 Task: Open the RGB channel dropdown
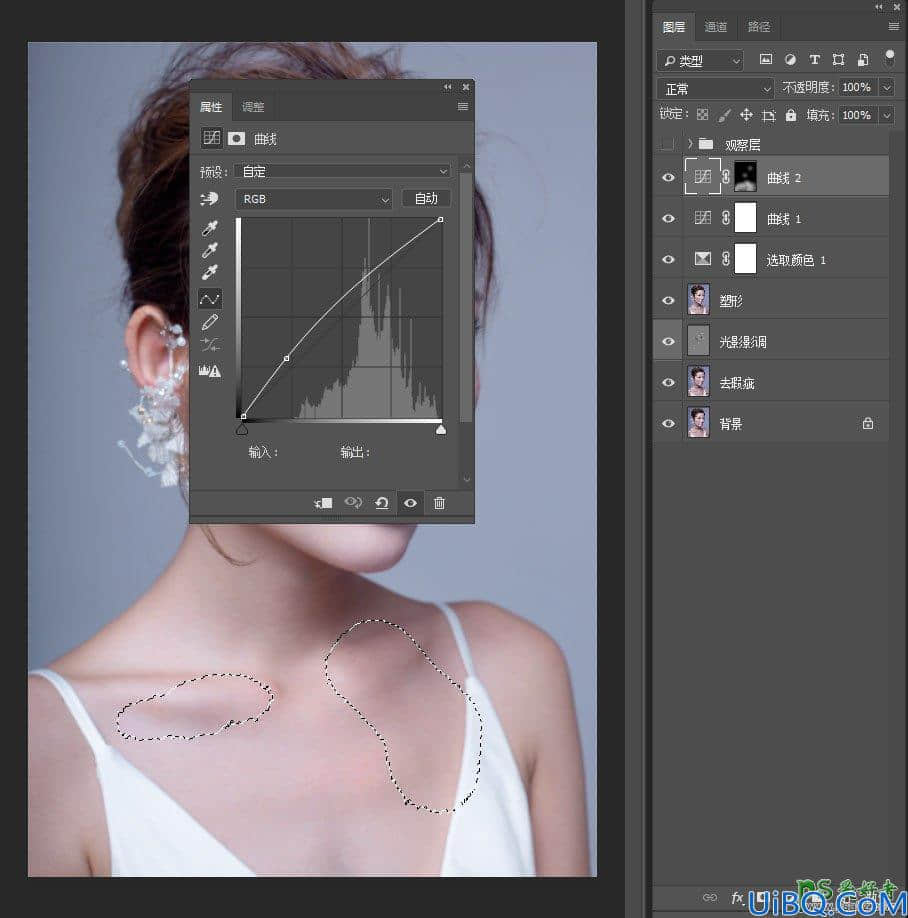pos(314,199)
